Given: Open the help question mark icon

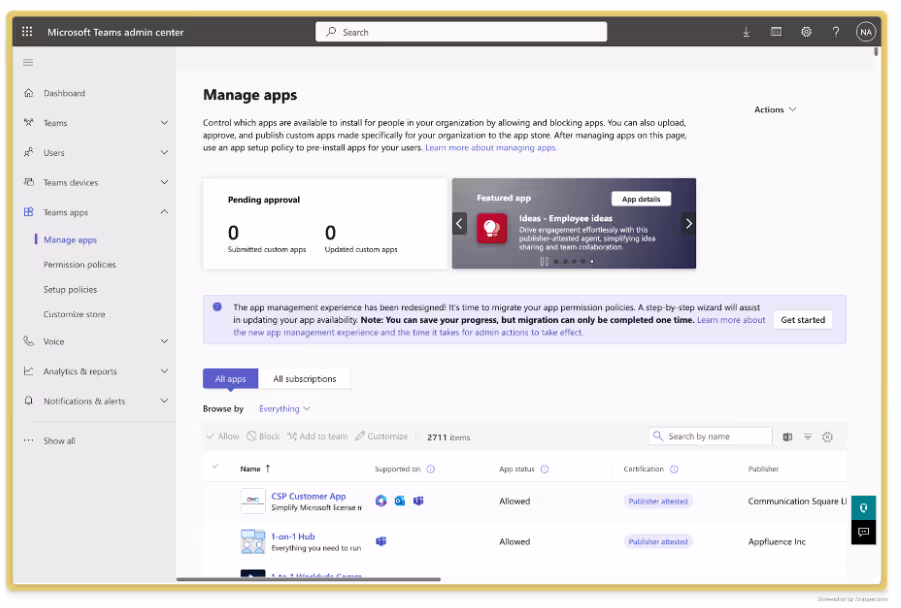Looking at the screenshot, I should [835, 32].
